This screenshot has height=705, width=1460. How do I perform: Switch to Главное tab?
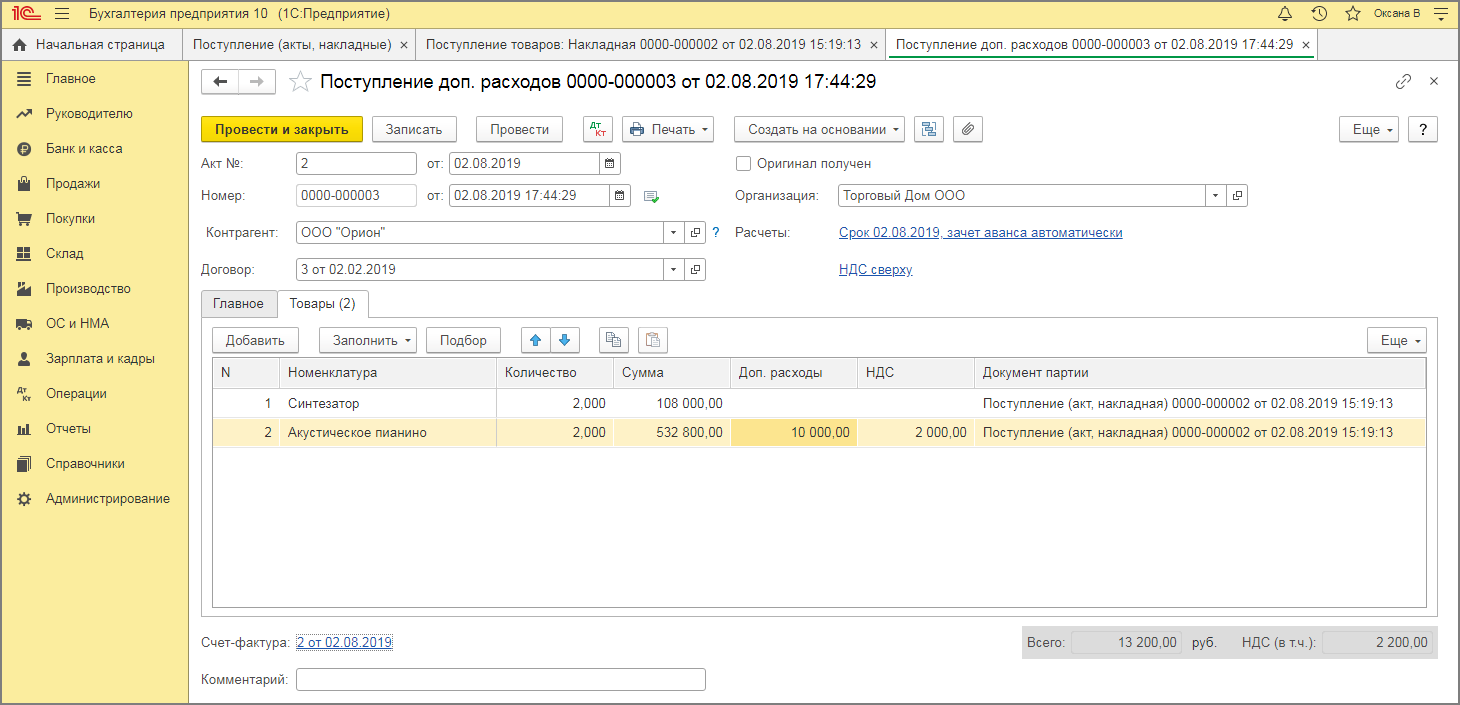point(238,303)
